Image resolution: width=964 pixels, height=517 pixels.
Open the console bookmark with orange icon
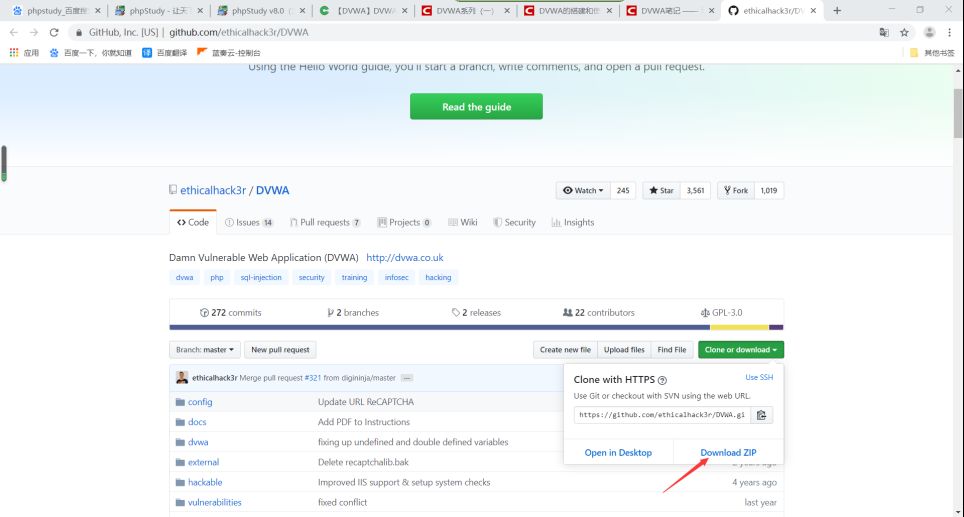point(229,53)
